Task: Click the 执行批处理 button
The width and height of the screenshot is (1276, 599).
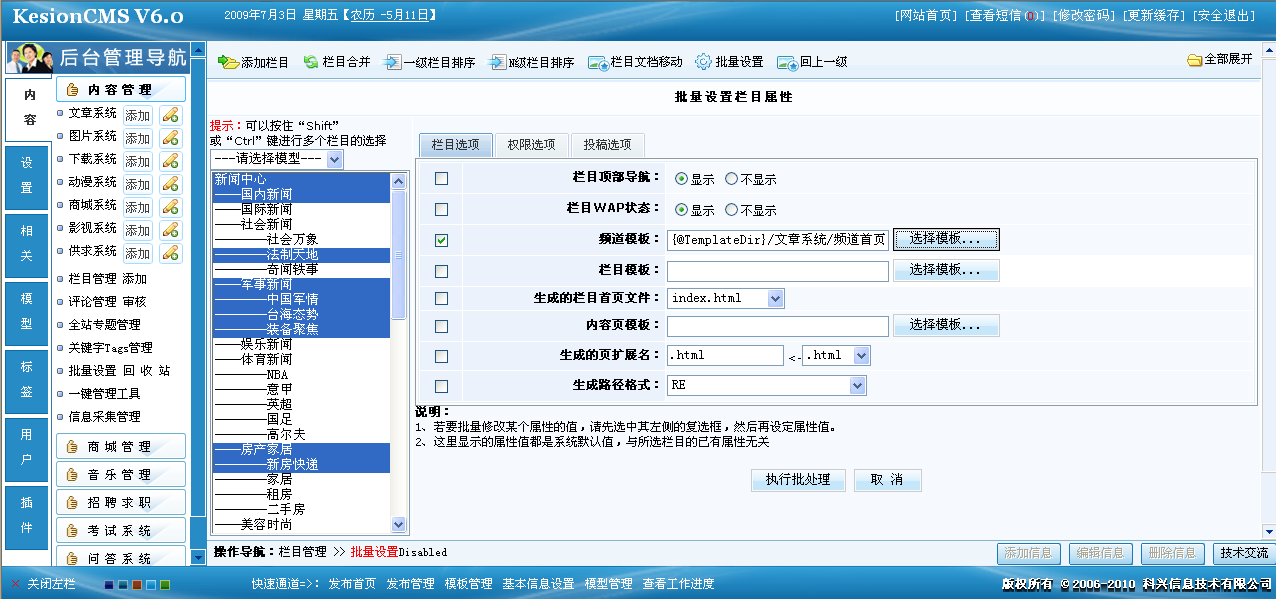Action: (798, 480)
